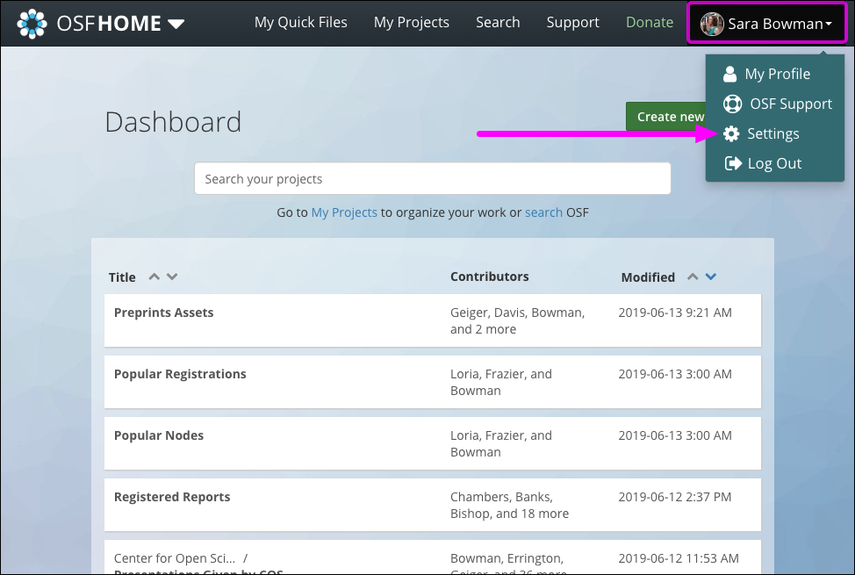Sort Title descending with down chevron
This screenshot has height=575, width=855.
(172, 276)
